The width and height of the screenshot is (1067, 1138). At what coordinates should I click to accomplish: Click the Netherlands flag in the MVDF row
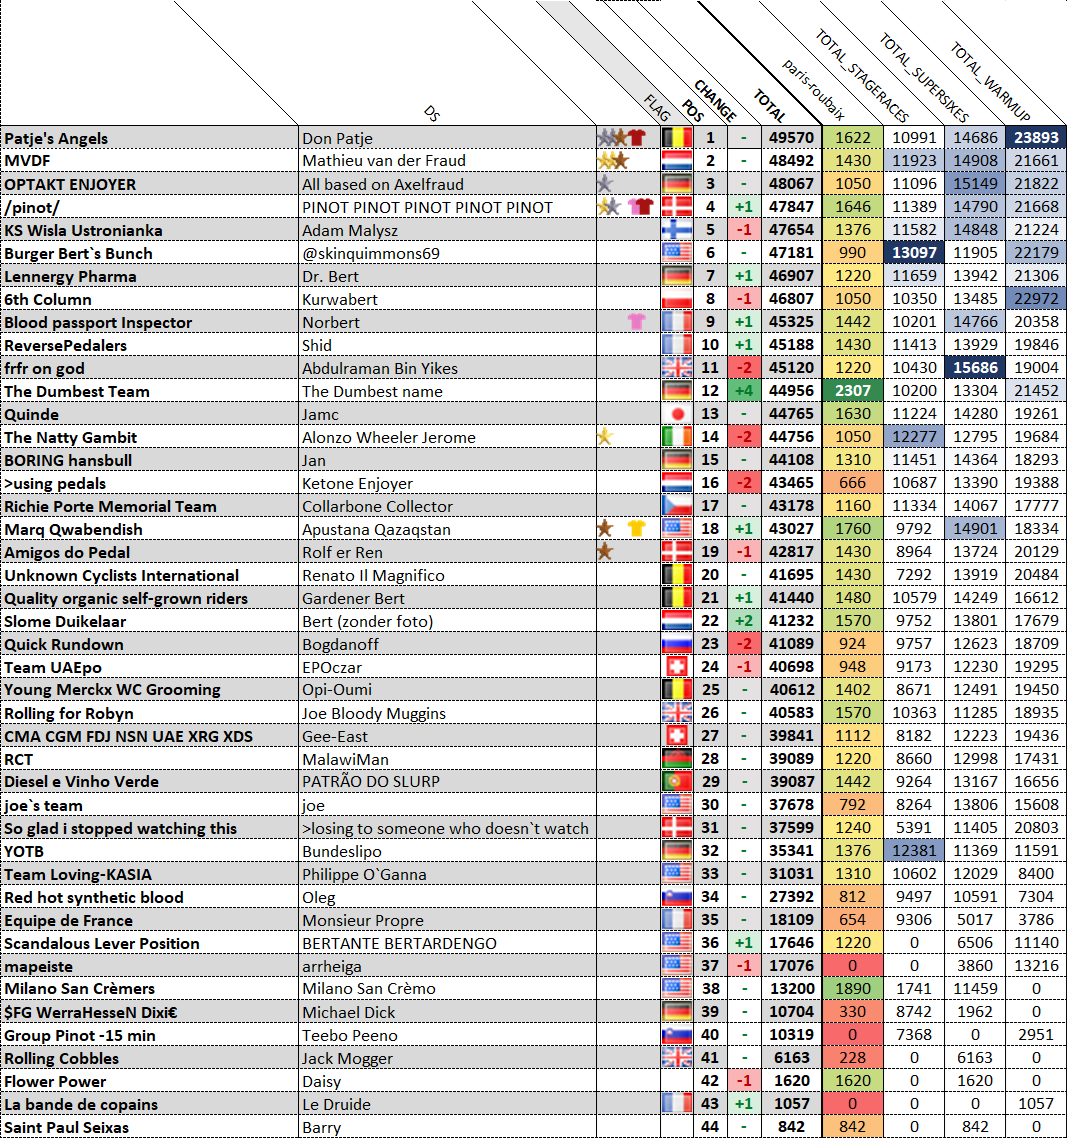[x=676, y=160]
